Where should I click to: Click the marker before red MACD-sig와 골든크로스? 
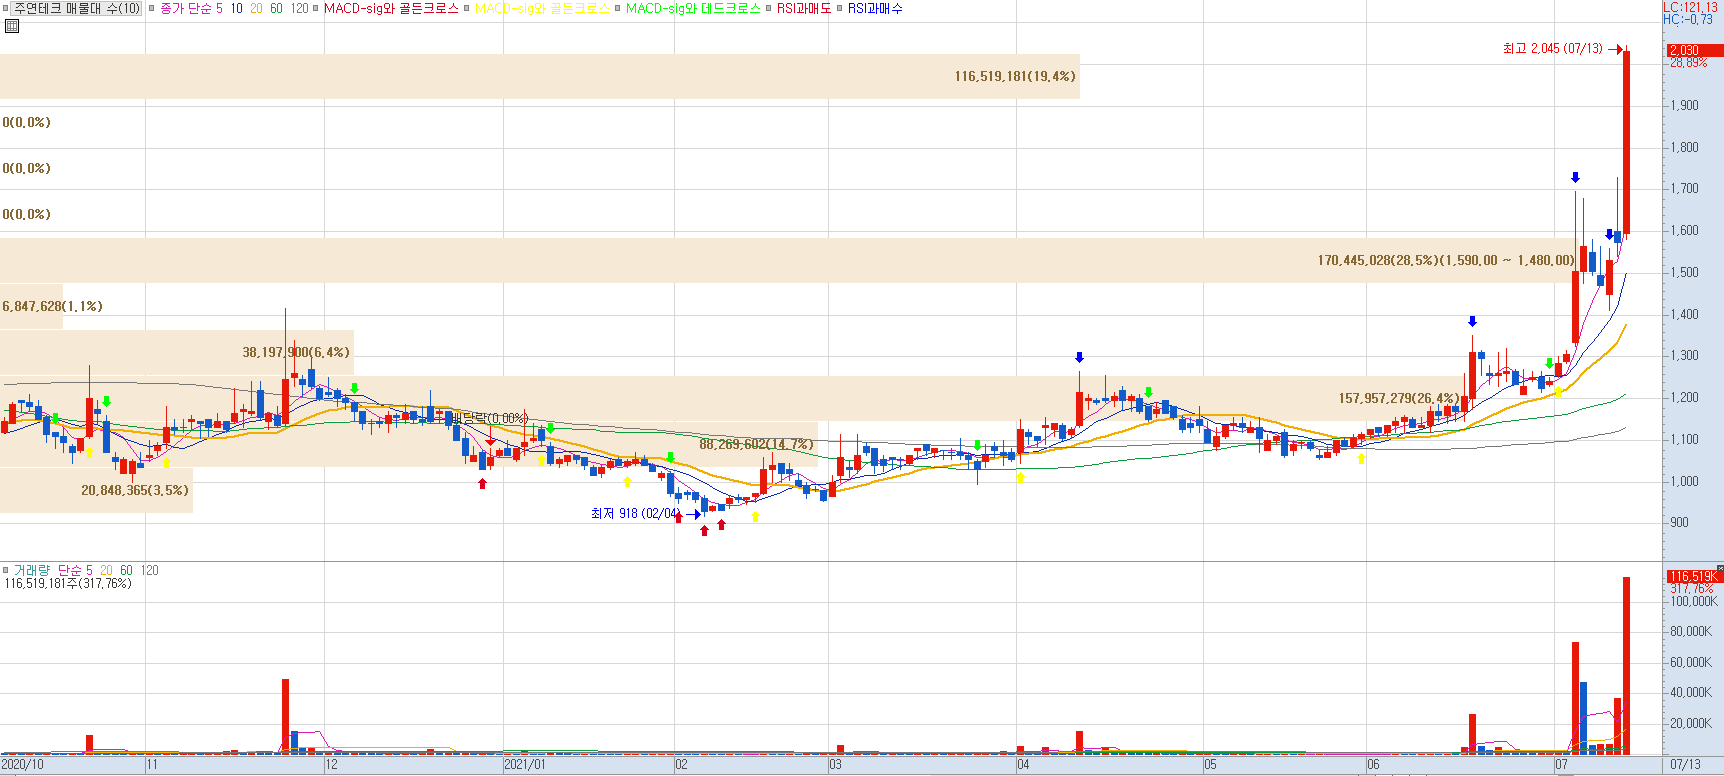(316, 8)
